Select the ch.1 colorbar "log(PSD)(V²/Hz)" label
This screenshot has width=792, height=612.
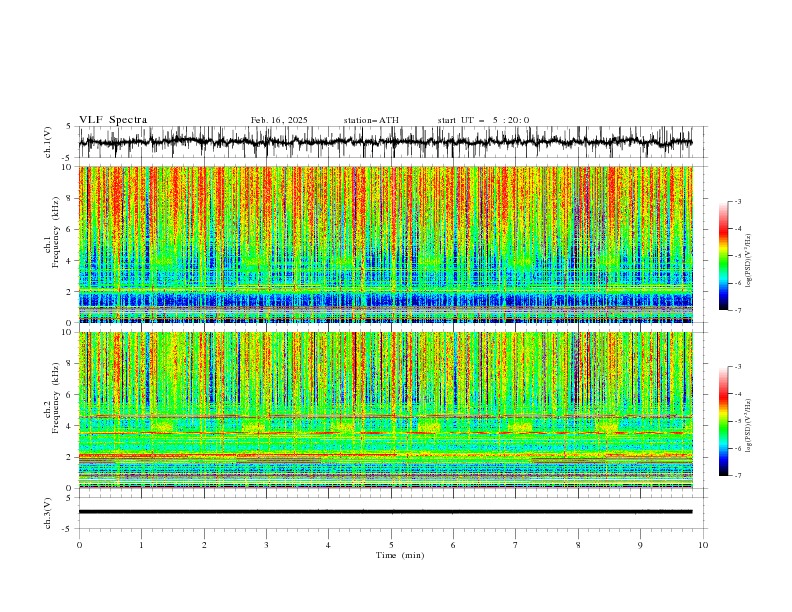pyautogui.click(x=749, y=261)
